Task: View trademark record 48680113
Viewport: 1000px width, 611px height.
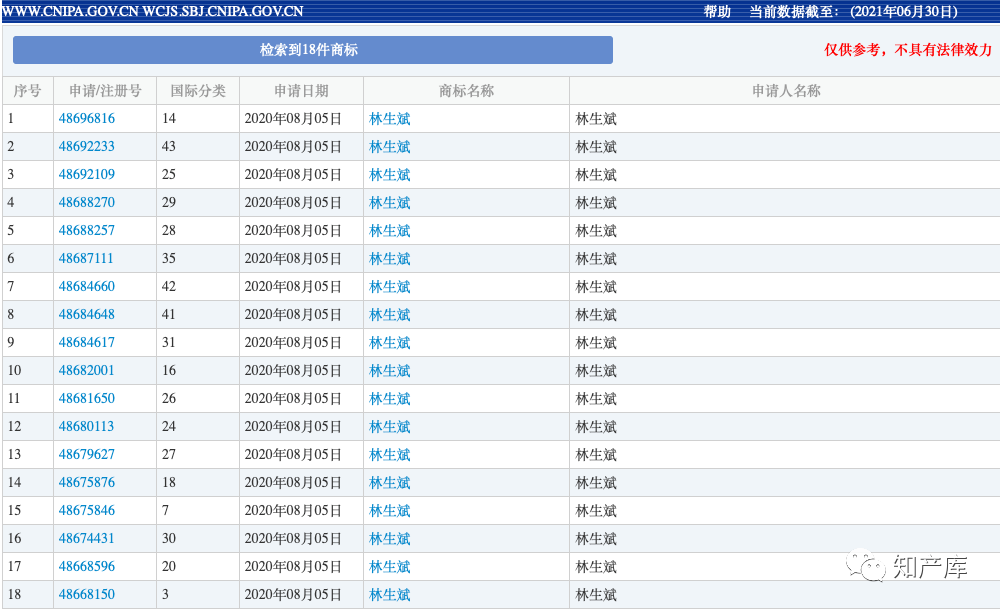Action: click(86, 427)
